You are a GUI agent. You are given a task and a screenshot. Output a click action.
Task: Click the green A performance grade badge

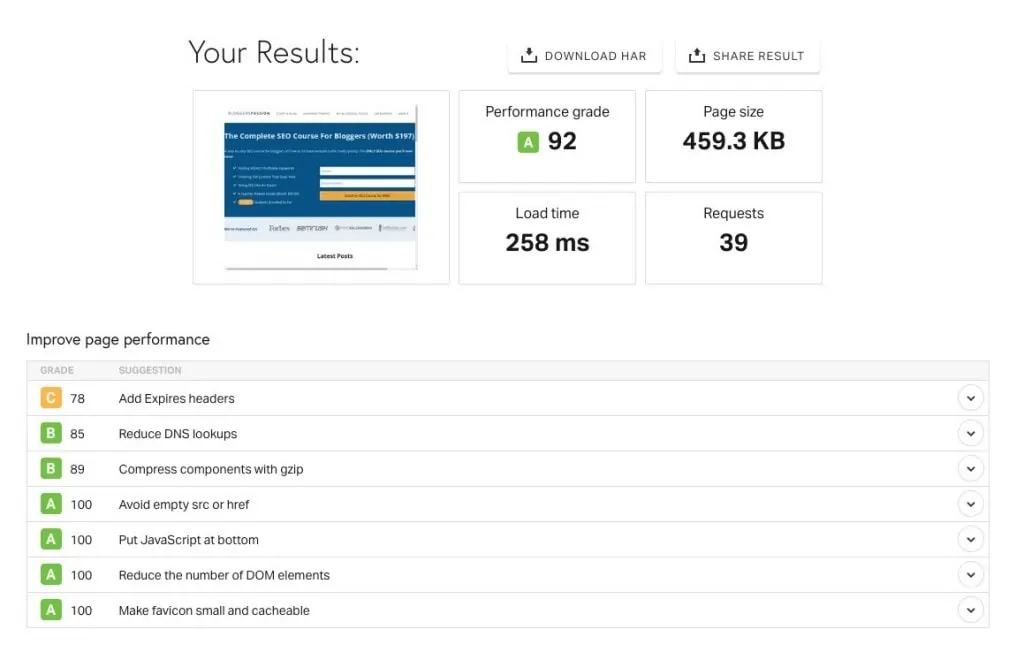528,142
